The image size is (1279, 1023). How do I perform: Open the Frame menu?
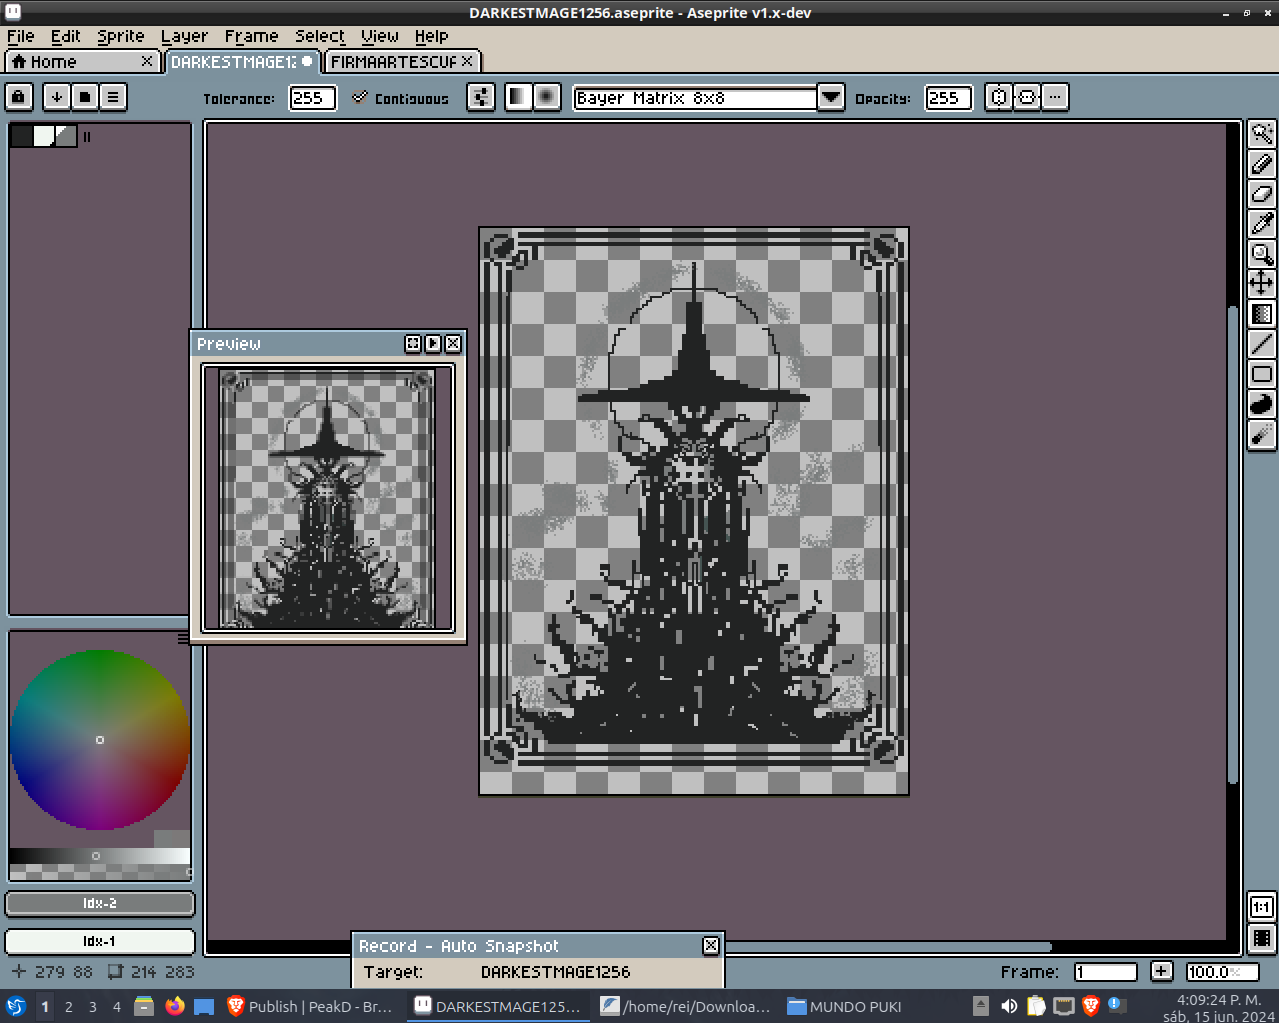[x=251, y=36]
